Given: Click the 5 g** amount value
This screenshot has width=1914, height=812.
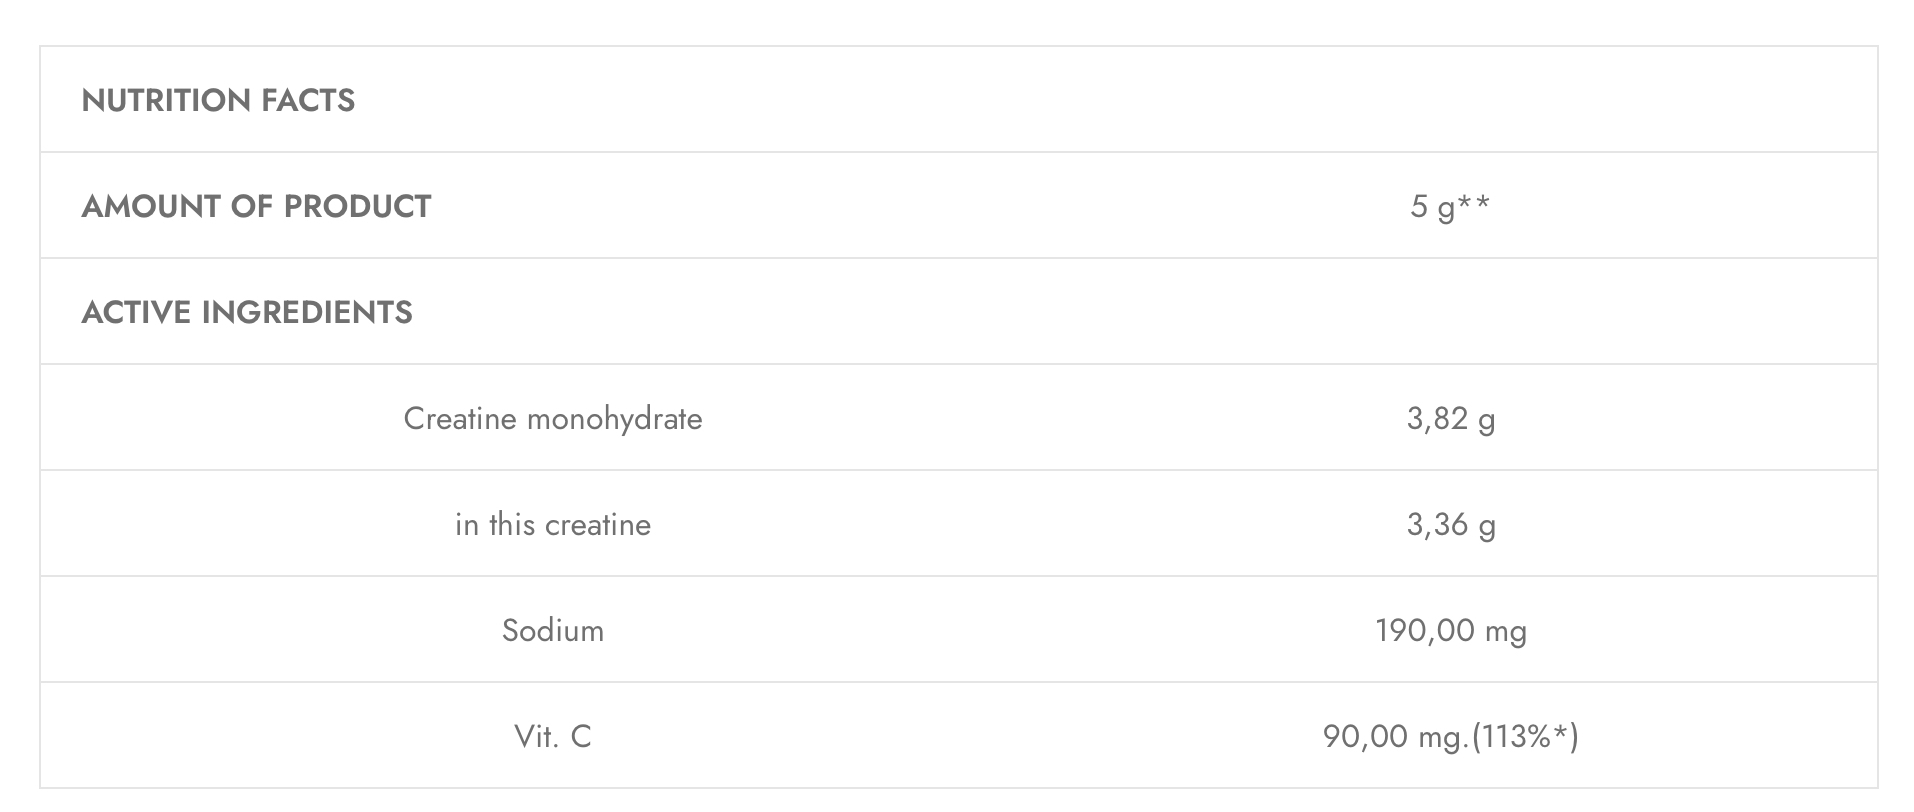Looking at the screenshot, I should (1450, 207).
